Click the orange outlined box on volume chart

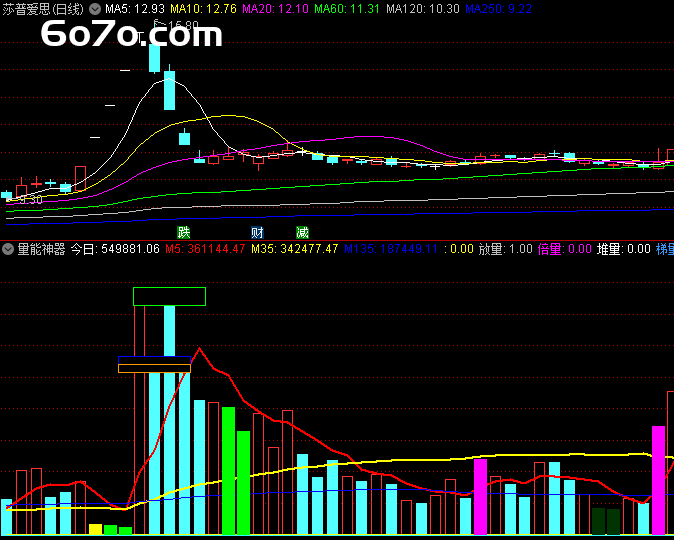[x=154, y=368]
